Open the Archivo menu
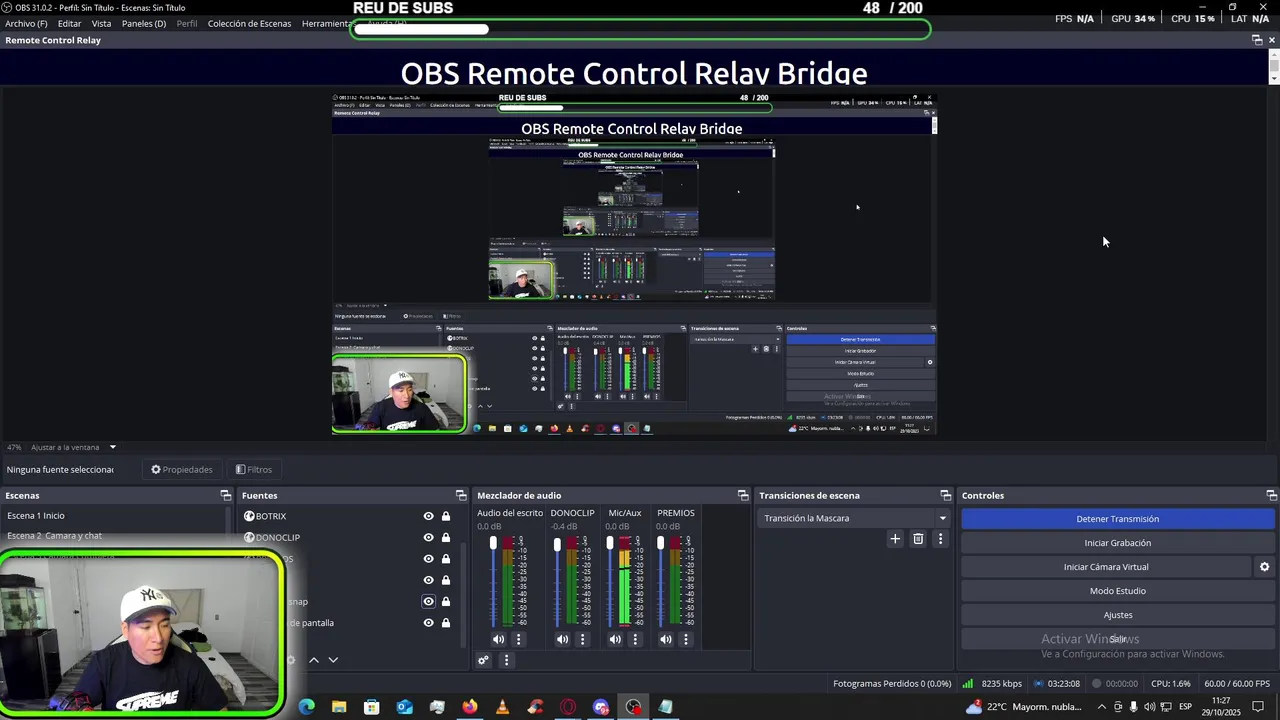This screenshot has height=720, width=1280. (26, 23)
